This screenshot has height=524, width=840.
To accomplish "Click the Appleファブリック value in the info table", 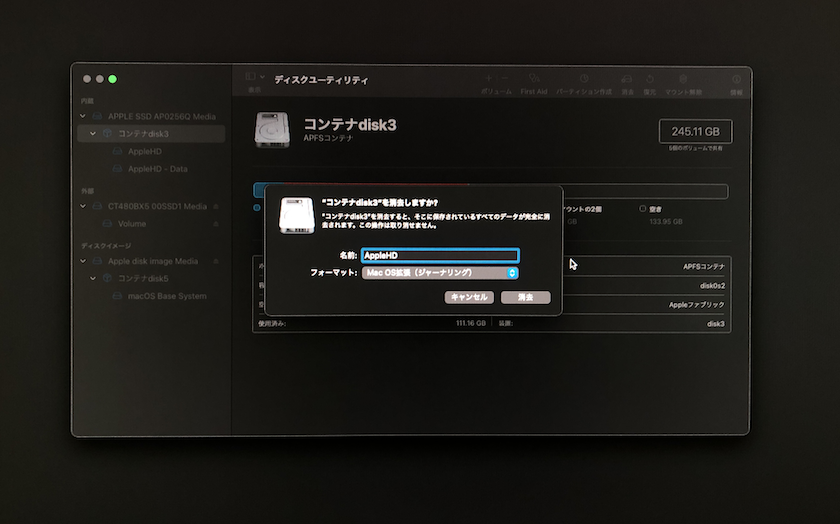I will point(696,304).
